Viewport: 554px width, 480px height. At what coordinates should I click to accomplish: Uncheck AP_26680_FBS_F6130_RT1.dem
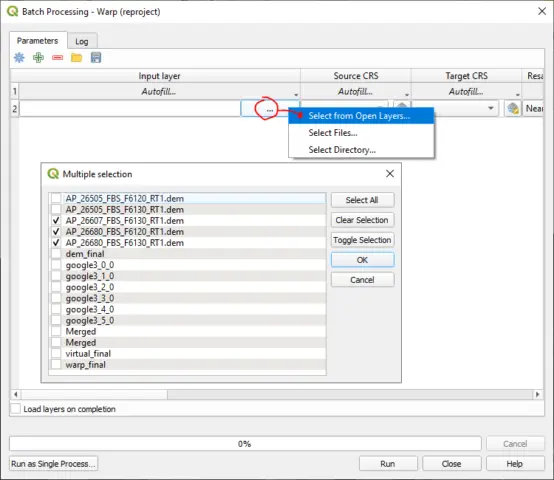(x=56, y=243)
